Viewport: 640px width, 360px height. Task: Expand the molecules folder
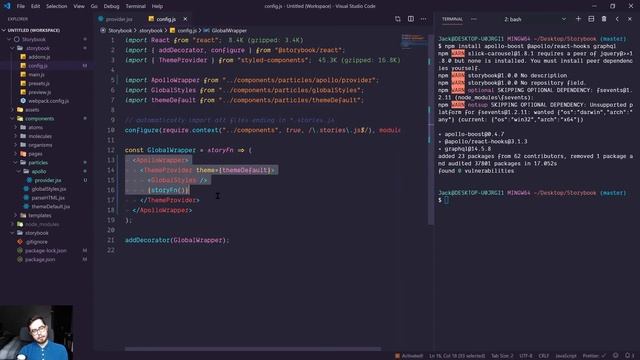pyautogui.click(x=16, y=136)
